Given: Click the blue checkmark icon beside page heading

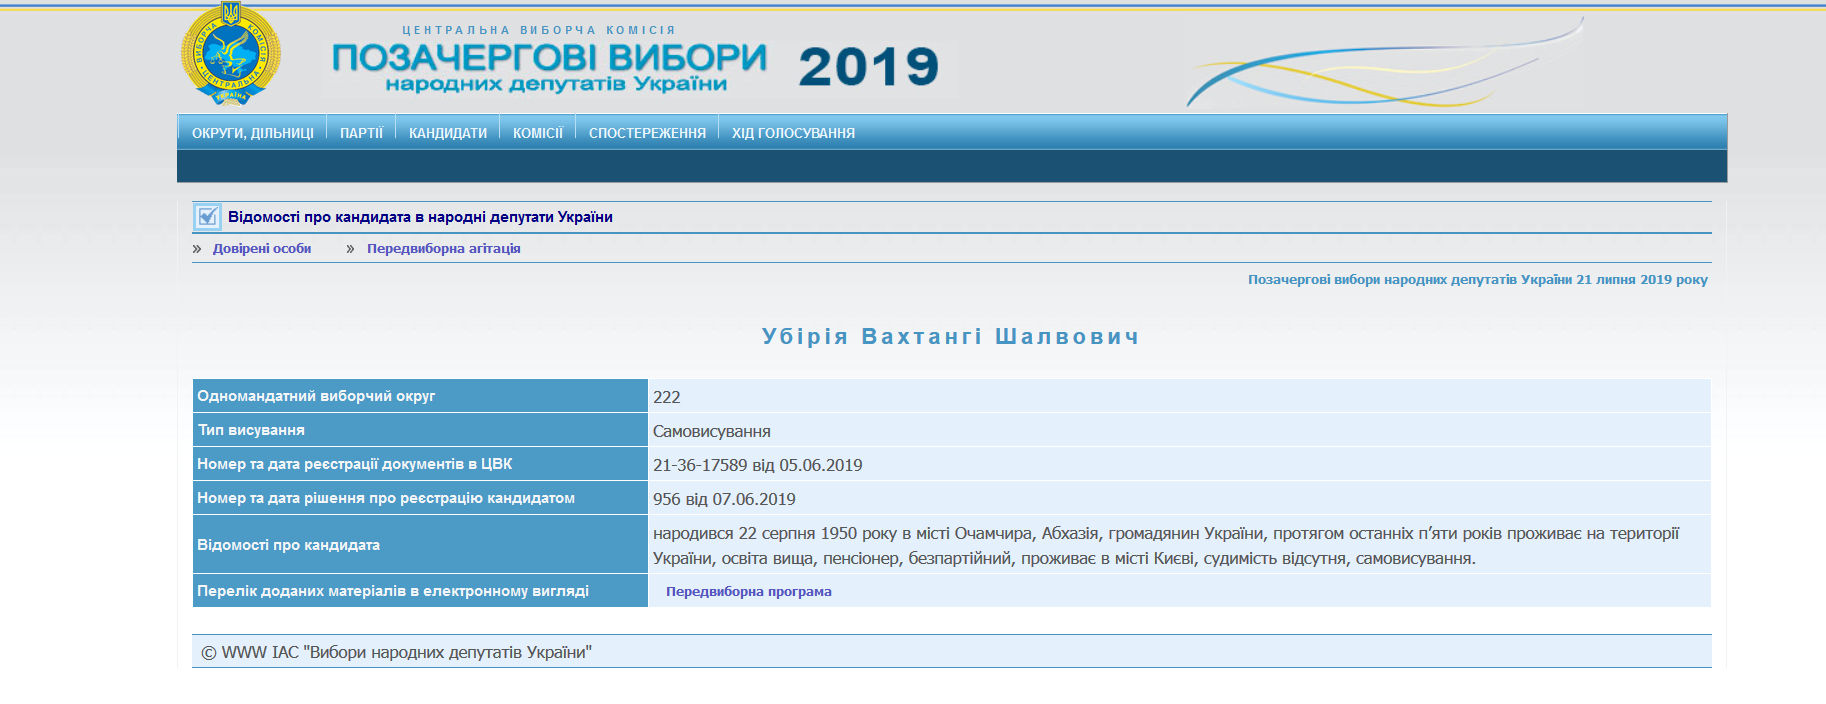Looking at the screenshot, I should pos(207,216).
